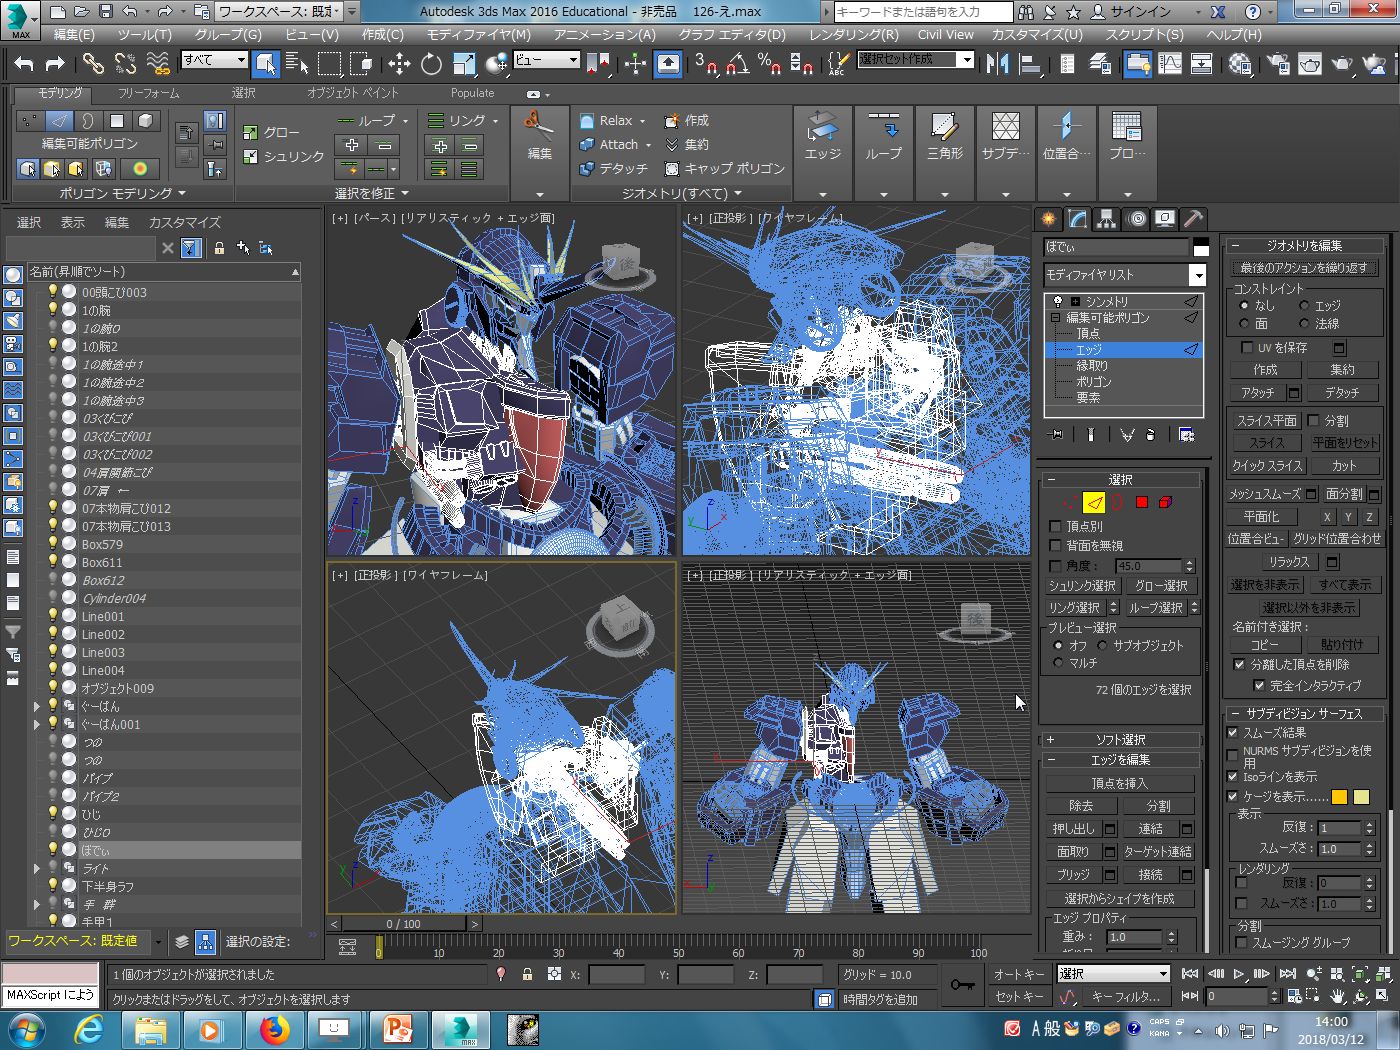Image resolution: width=1400 pixels, height=1050 pixels.
Task: Click the orange cage color swatch
Action: 1339,797
